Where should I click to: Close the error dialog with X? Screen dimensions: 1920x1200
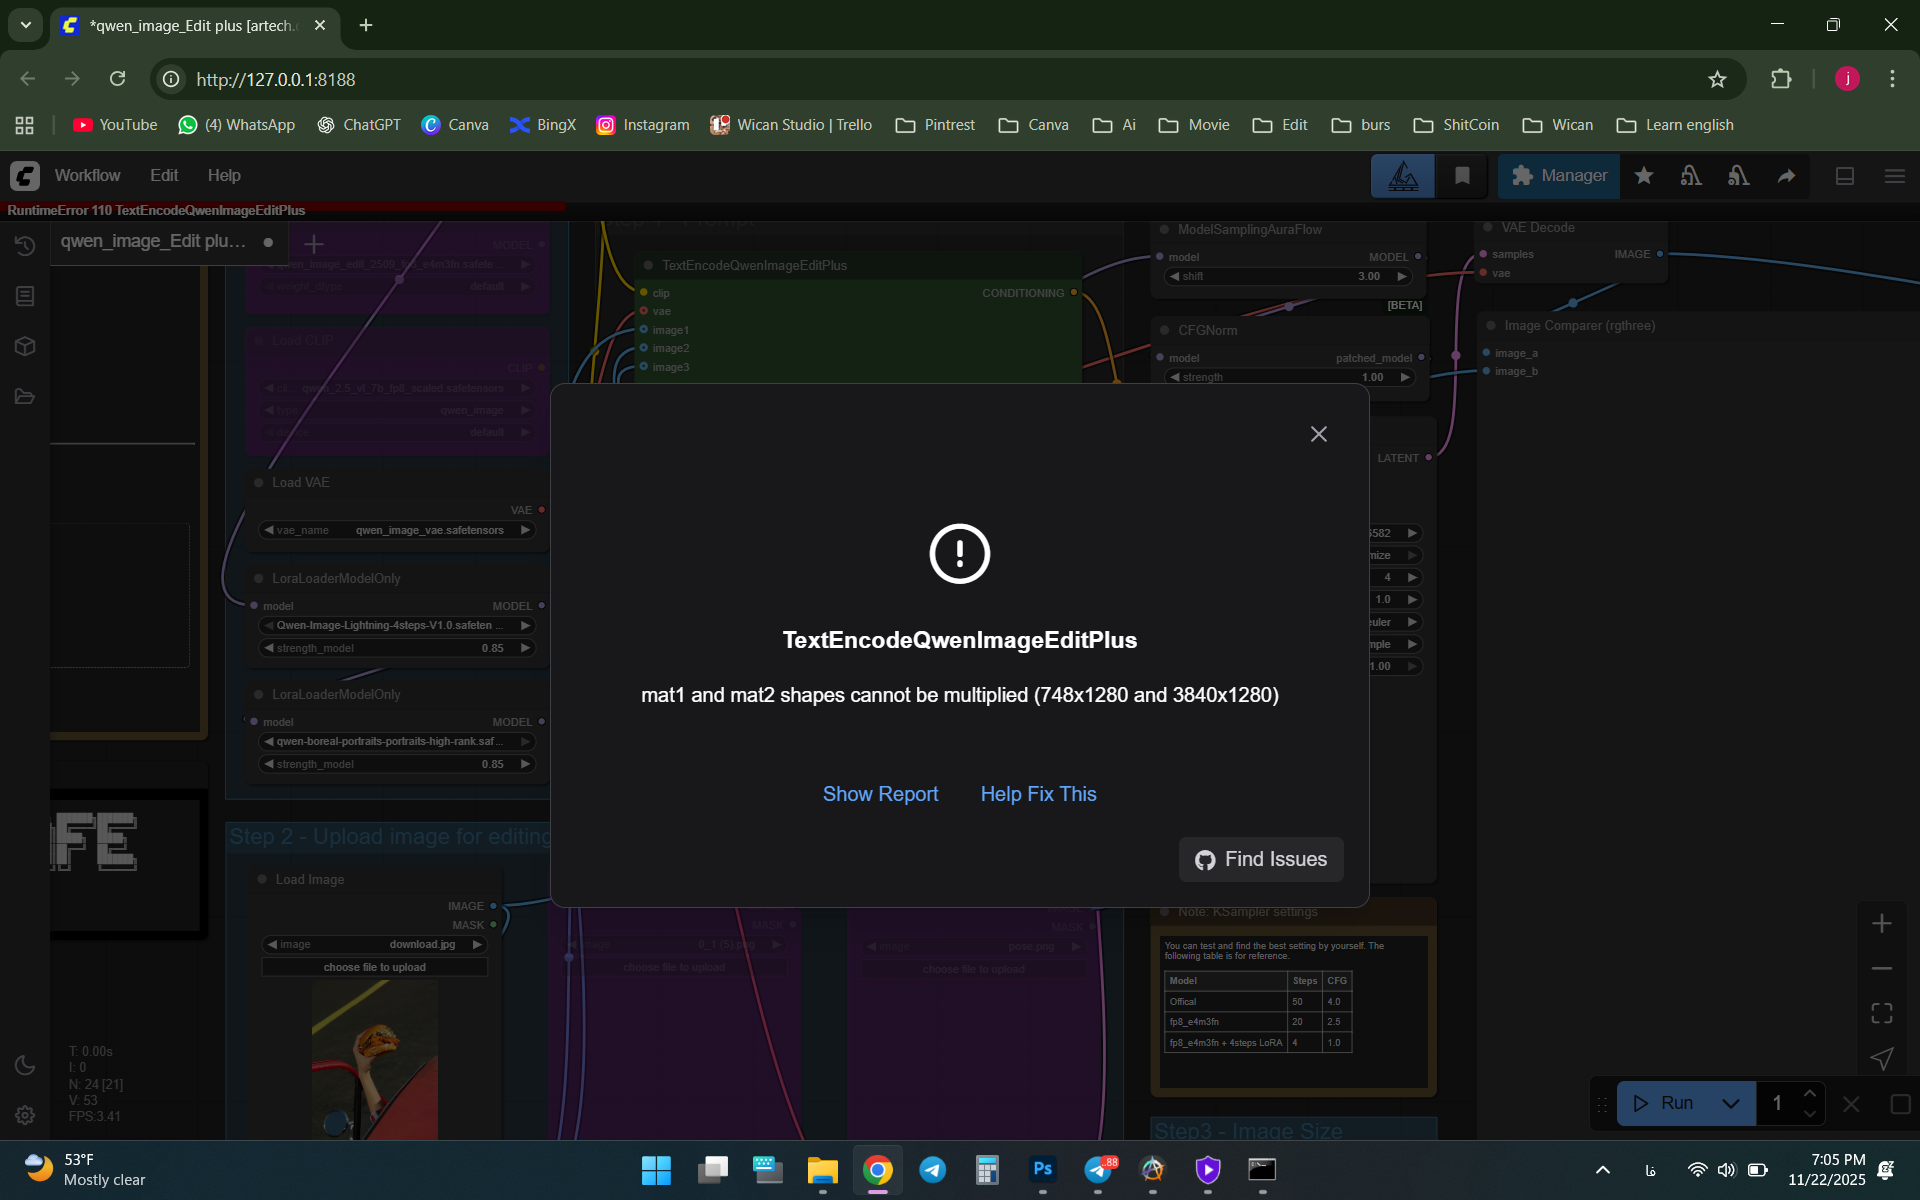[x=1318, y=434]
